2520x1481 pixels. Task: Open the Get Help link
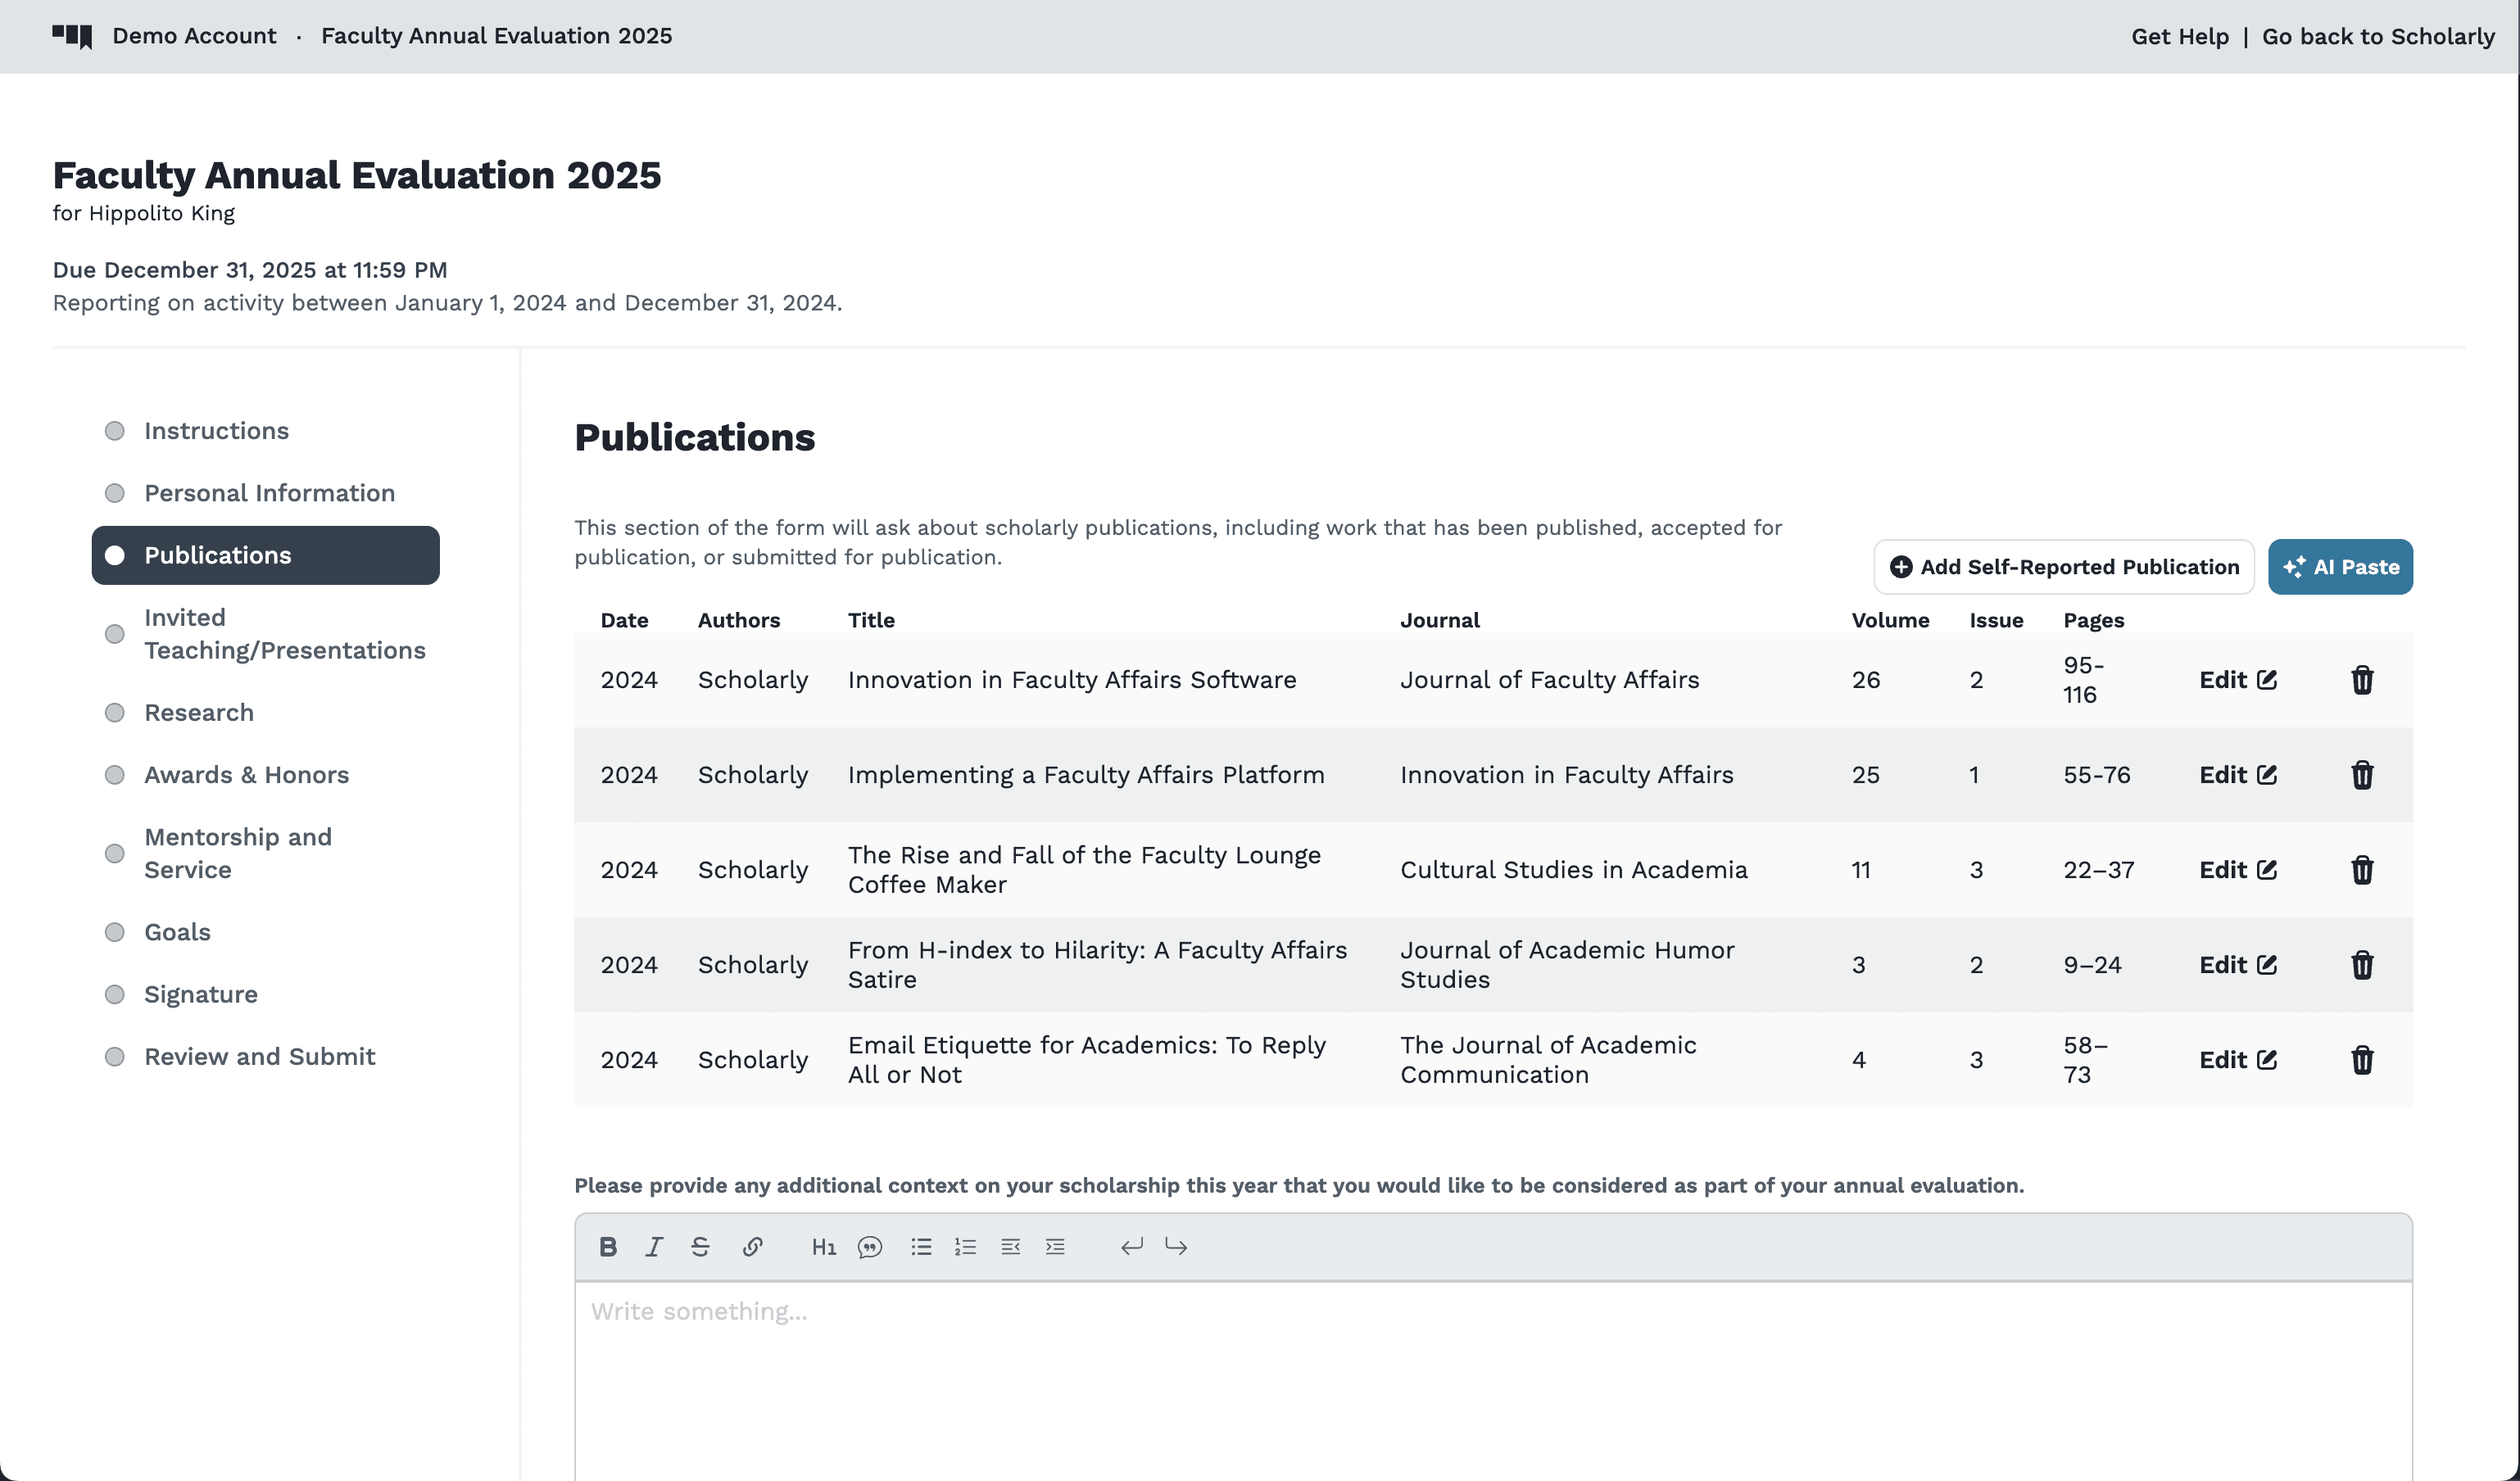pos(2179,36)
